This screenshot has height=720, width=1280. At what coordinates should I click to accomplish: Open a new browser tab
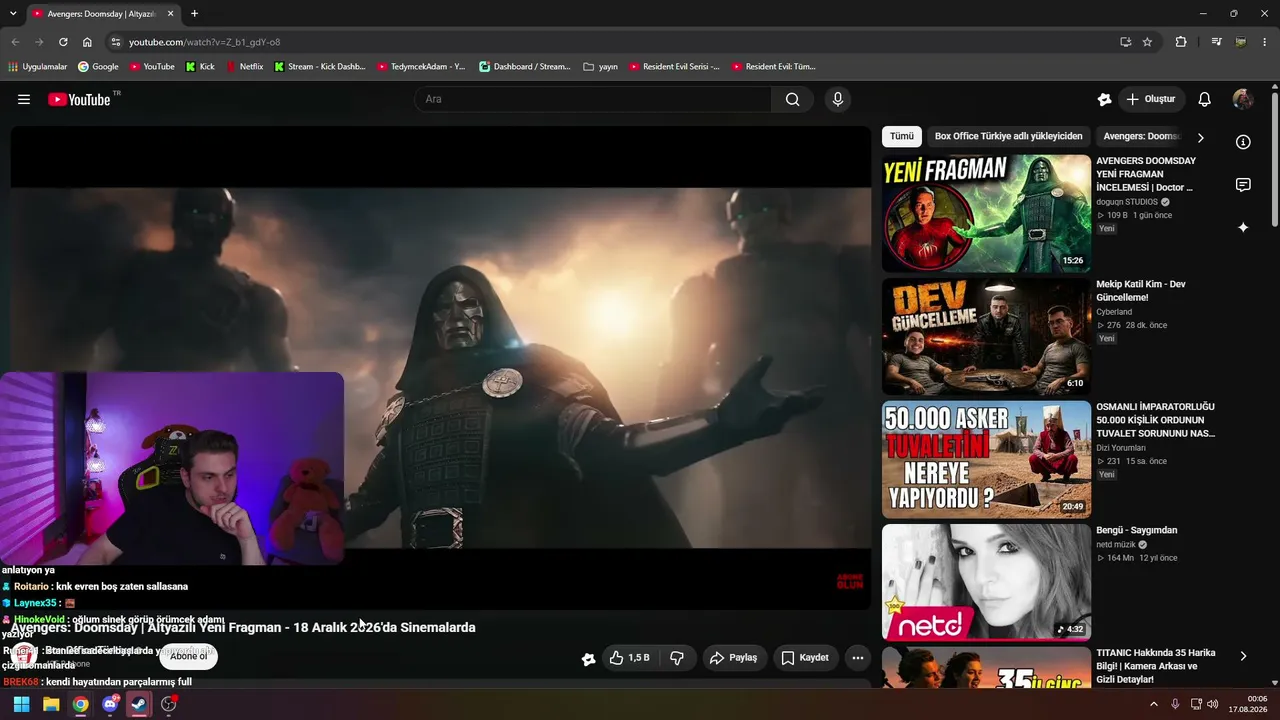(194, 14)
